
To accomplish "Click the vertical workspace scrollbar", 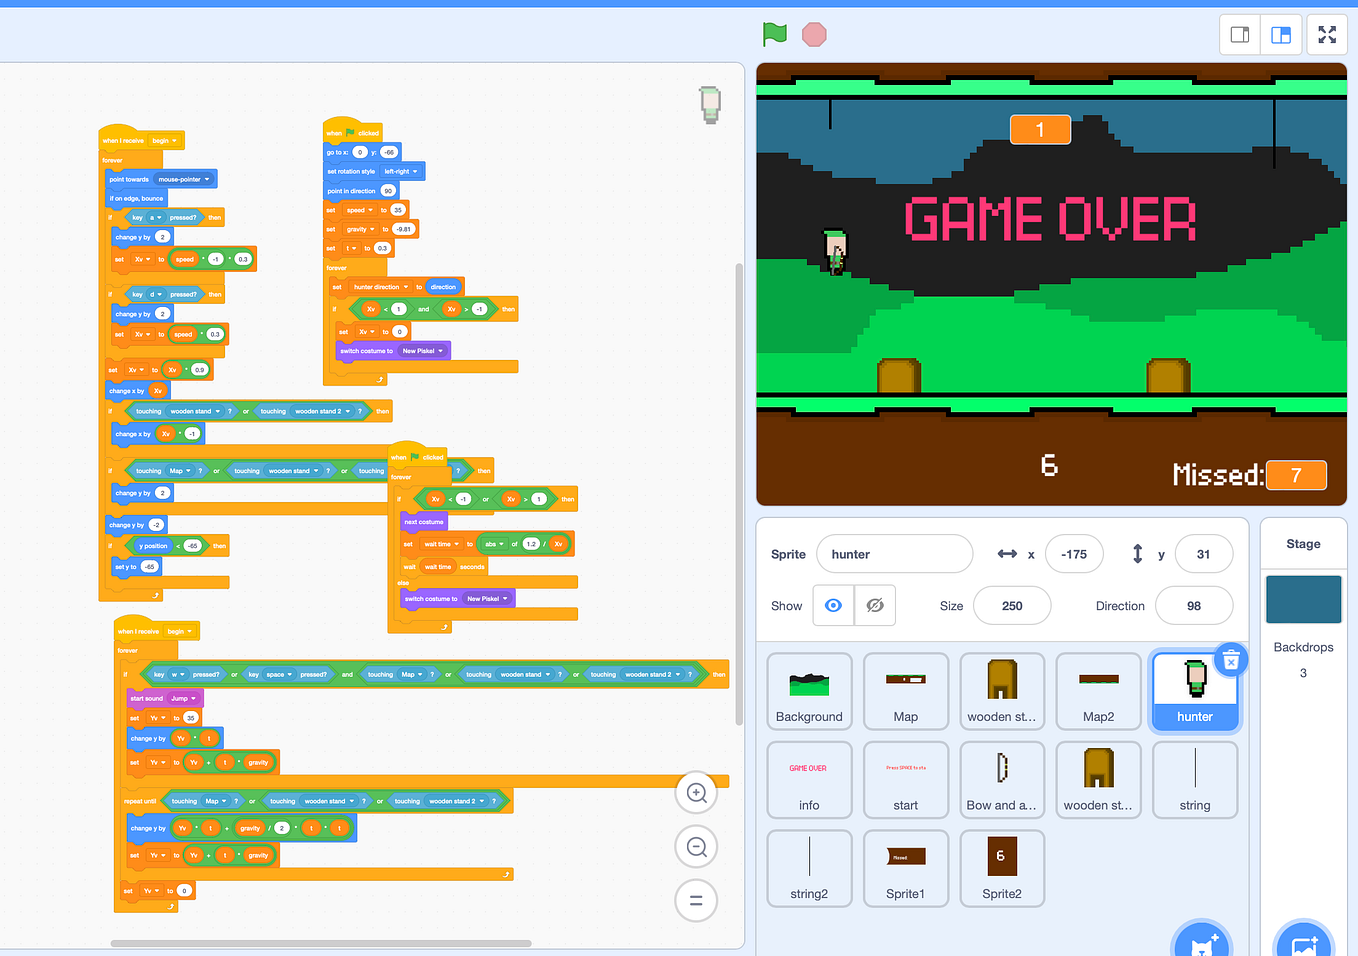I will click(x=739, y=494).
